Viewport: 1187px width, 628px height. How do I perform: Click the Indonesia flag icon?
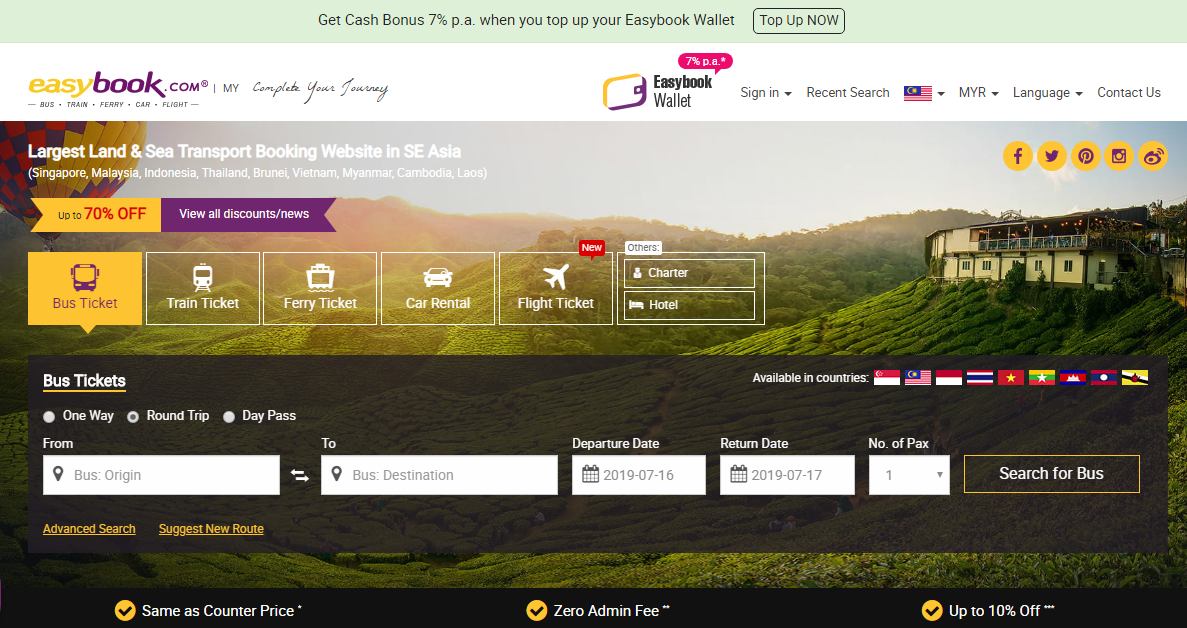pos(949,378)
